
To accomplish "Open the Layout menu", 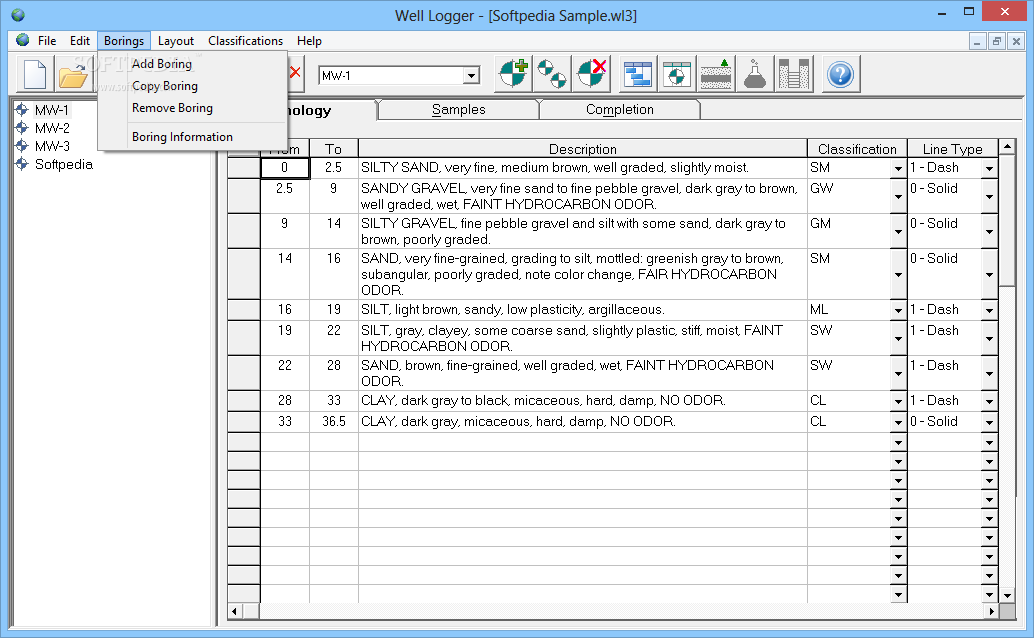I will [175, 40].
